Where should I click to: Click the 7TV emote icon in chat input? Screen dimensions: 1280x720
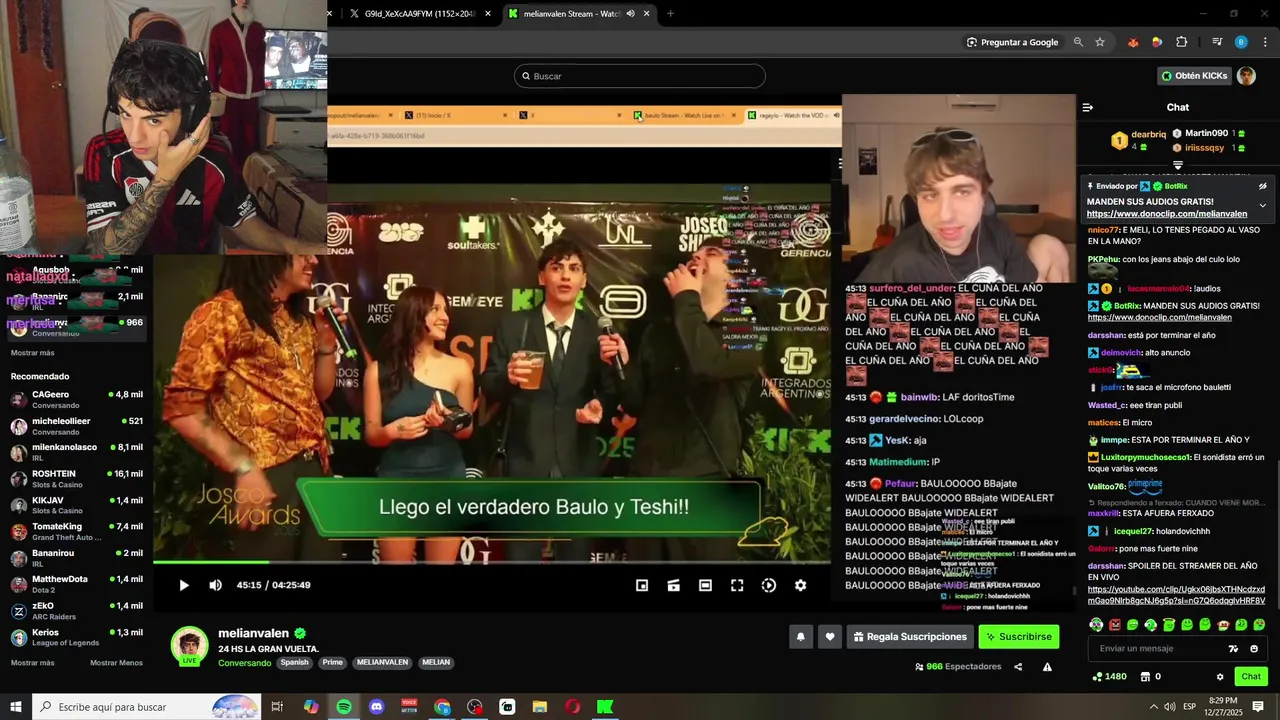tap(1233, 649)
